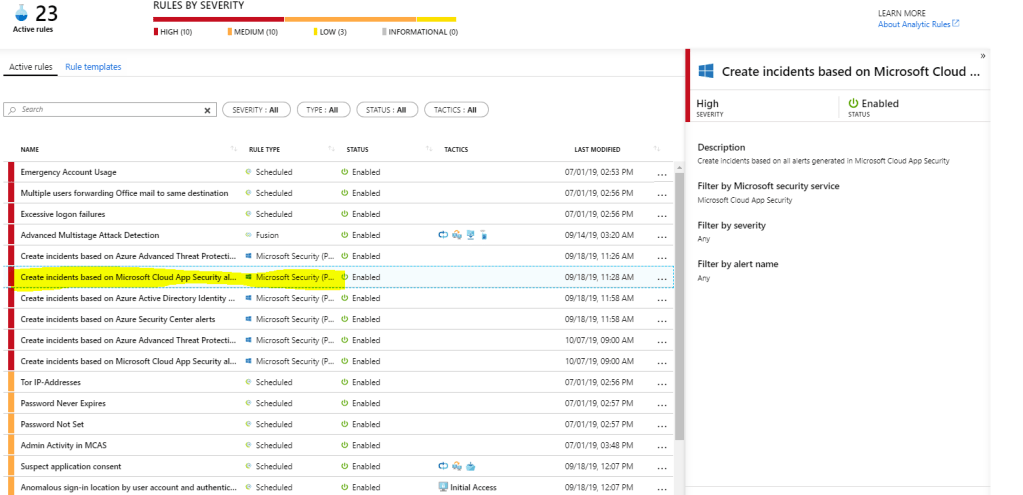Open the SEVERITY filter dropdown

255,110
